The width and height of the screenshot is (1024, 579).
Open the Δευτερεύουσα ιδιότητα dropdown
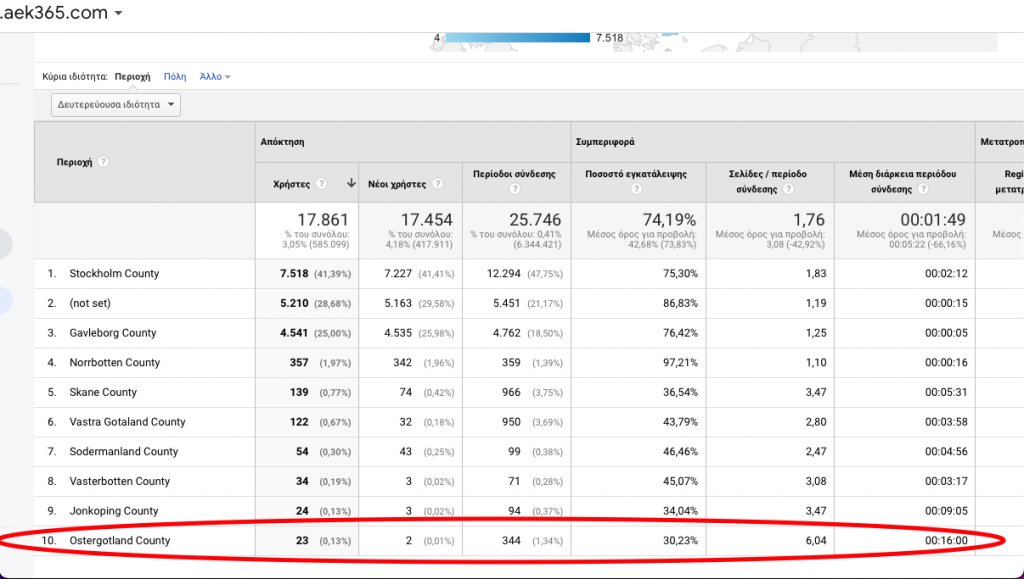click(x=116, y=104)
